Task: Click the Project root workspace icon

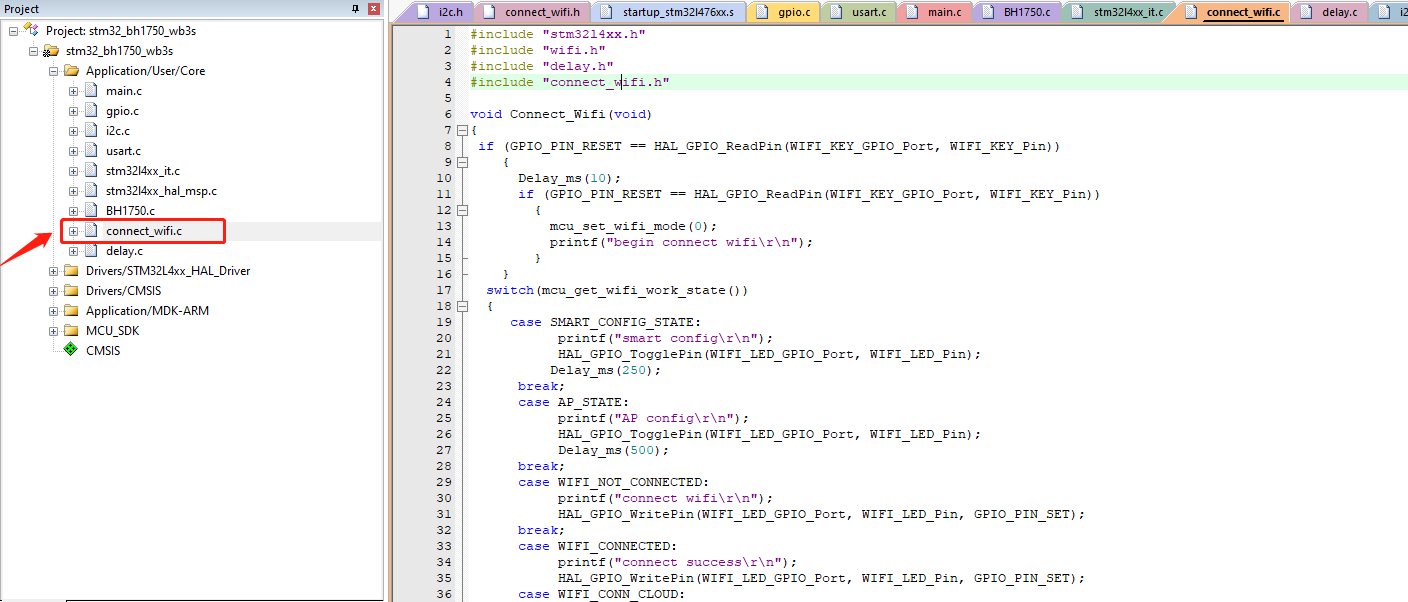Action: coord(31,31)
